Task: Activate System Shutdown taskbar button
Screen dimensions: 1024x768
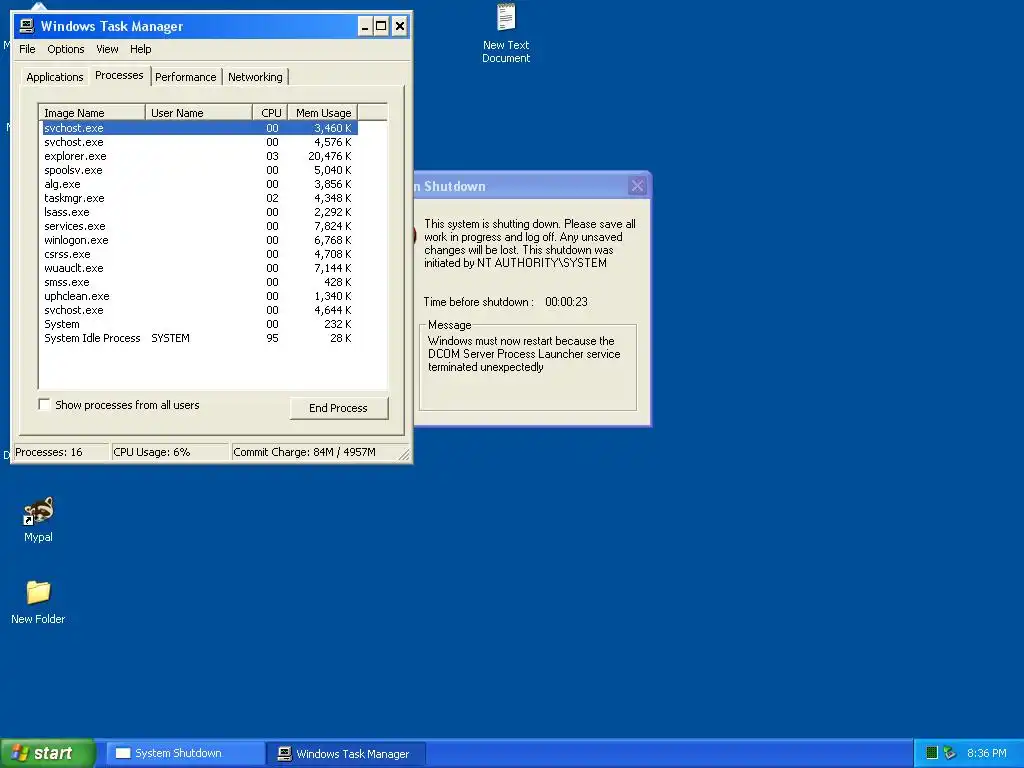Action: (185, 753)
